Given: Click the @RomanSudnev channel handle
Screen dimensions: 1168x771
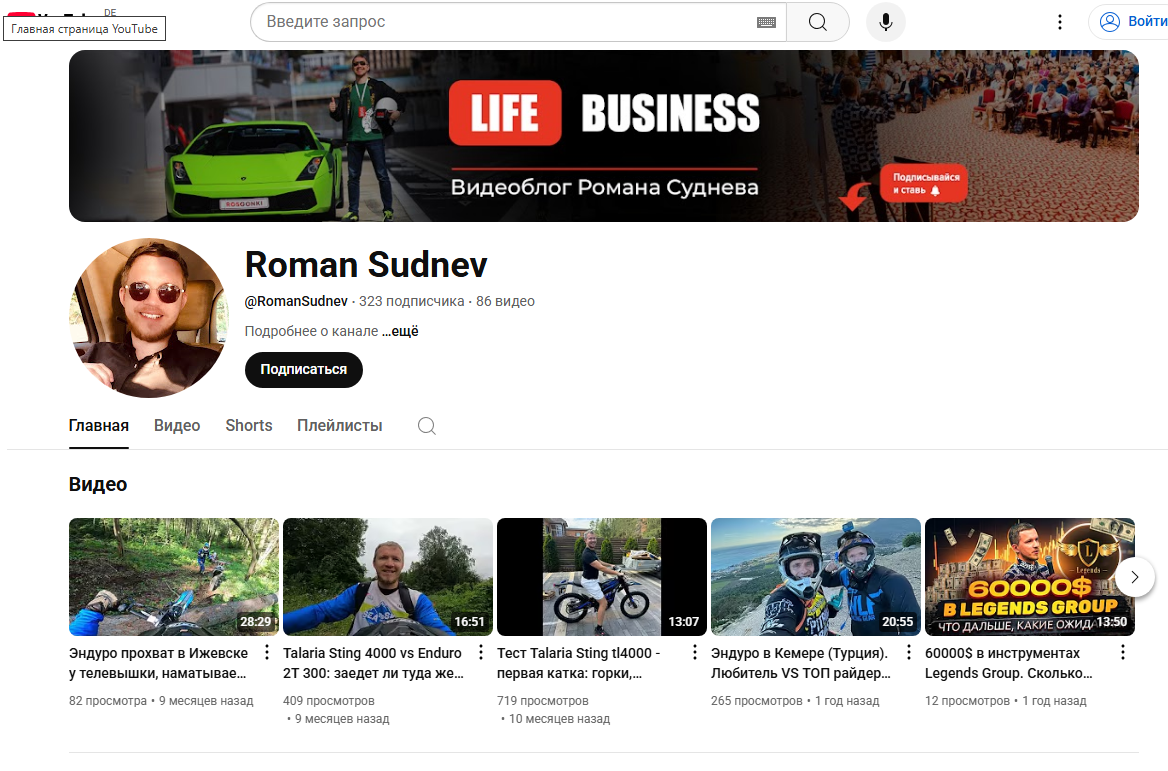Looking at the screenshot, I should tap(296, 301).
